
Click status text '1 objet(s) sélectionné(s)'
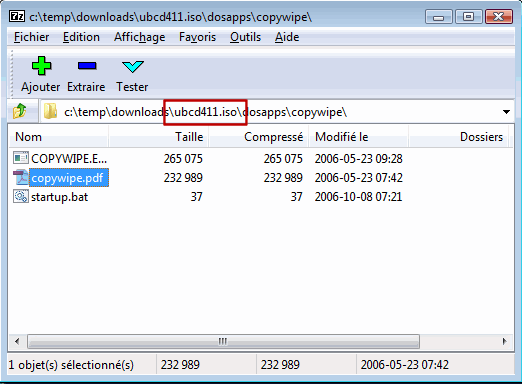[x=71, y=365]
